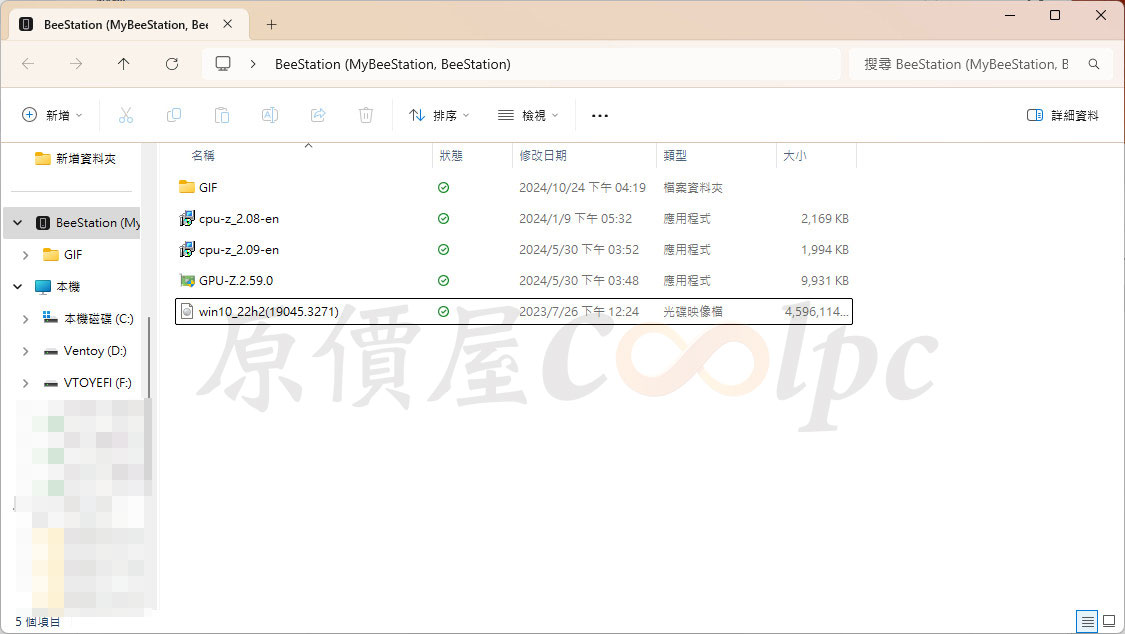
Task: Select the BeeStation tab
Action: [129, 24]
